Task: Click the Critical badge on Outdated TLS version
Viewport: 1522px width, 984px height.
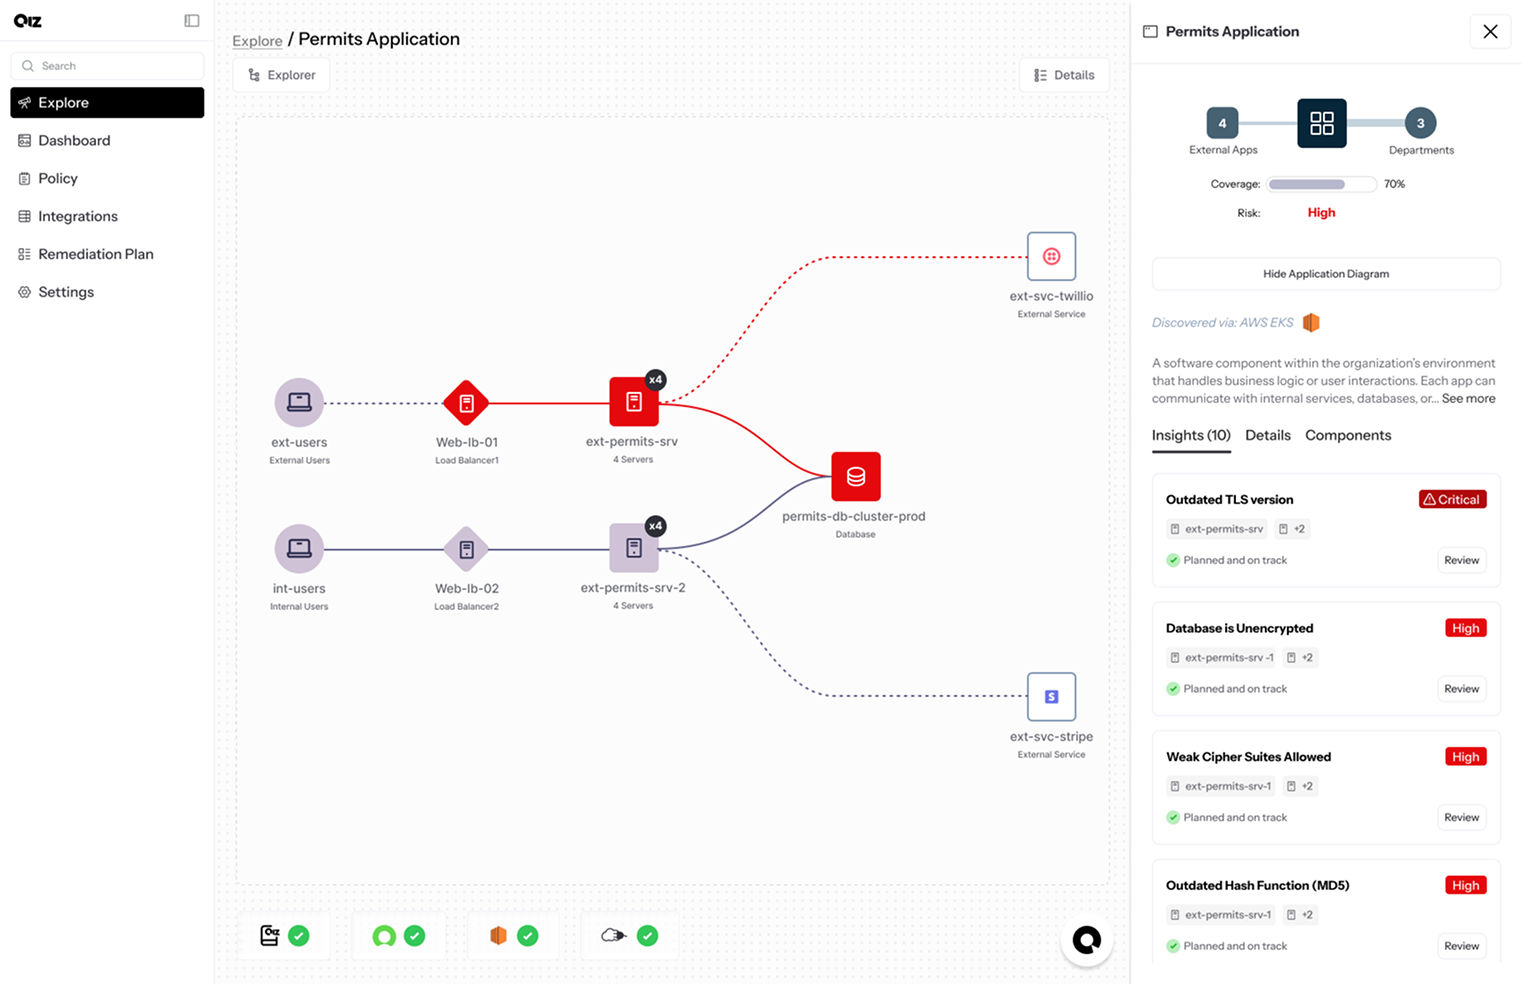Action: pos(1452,499)
